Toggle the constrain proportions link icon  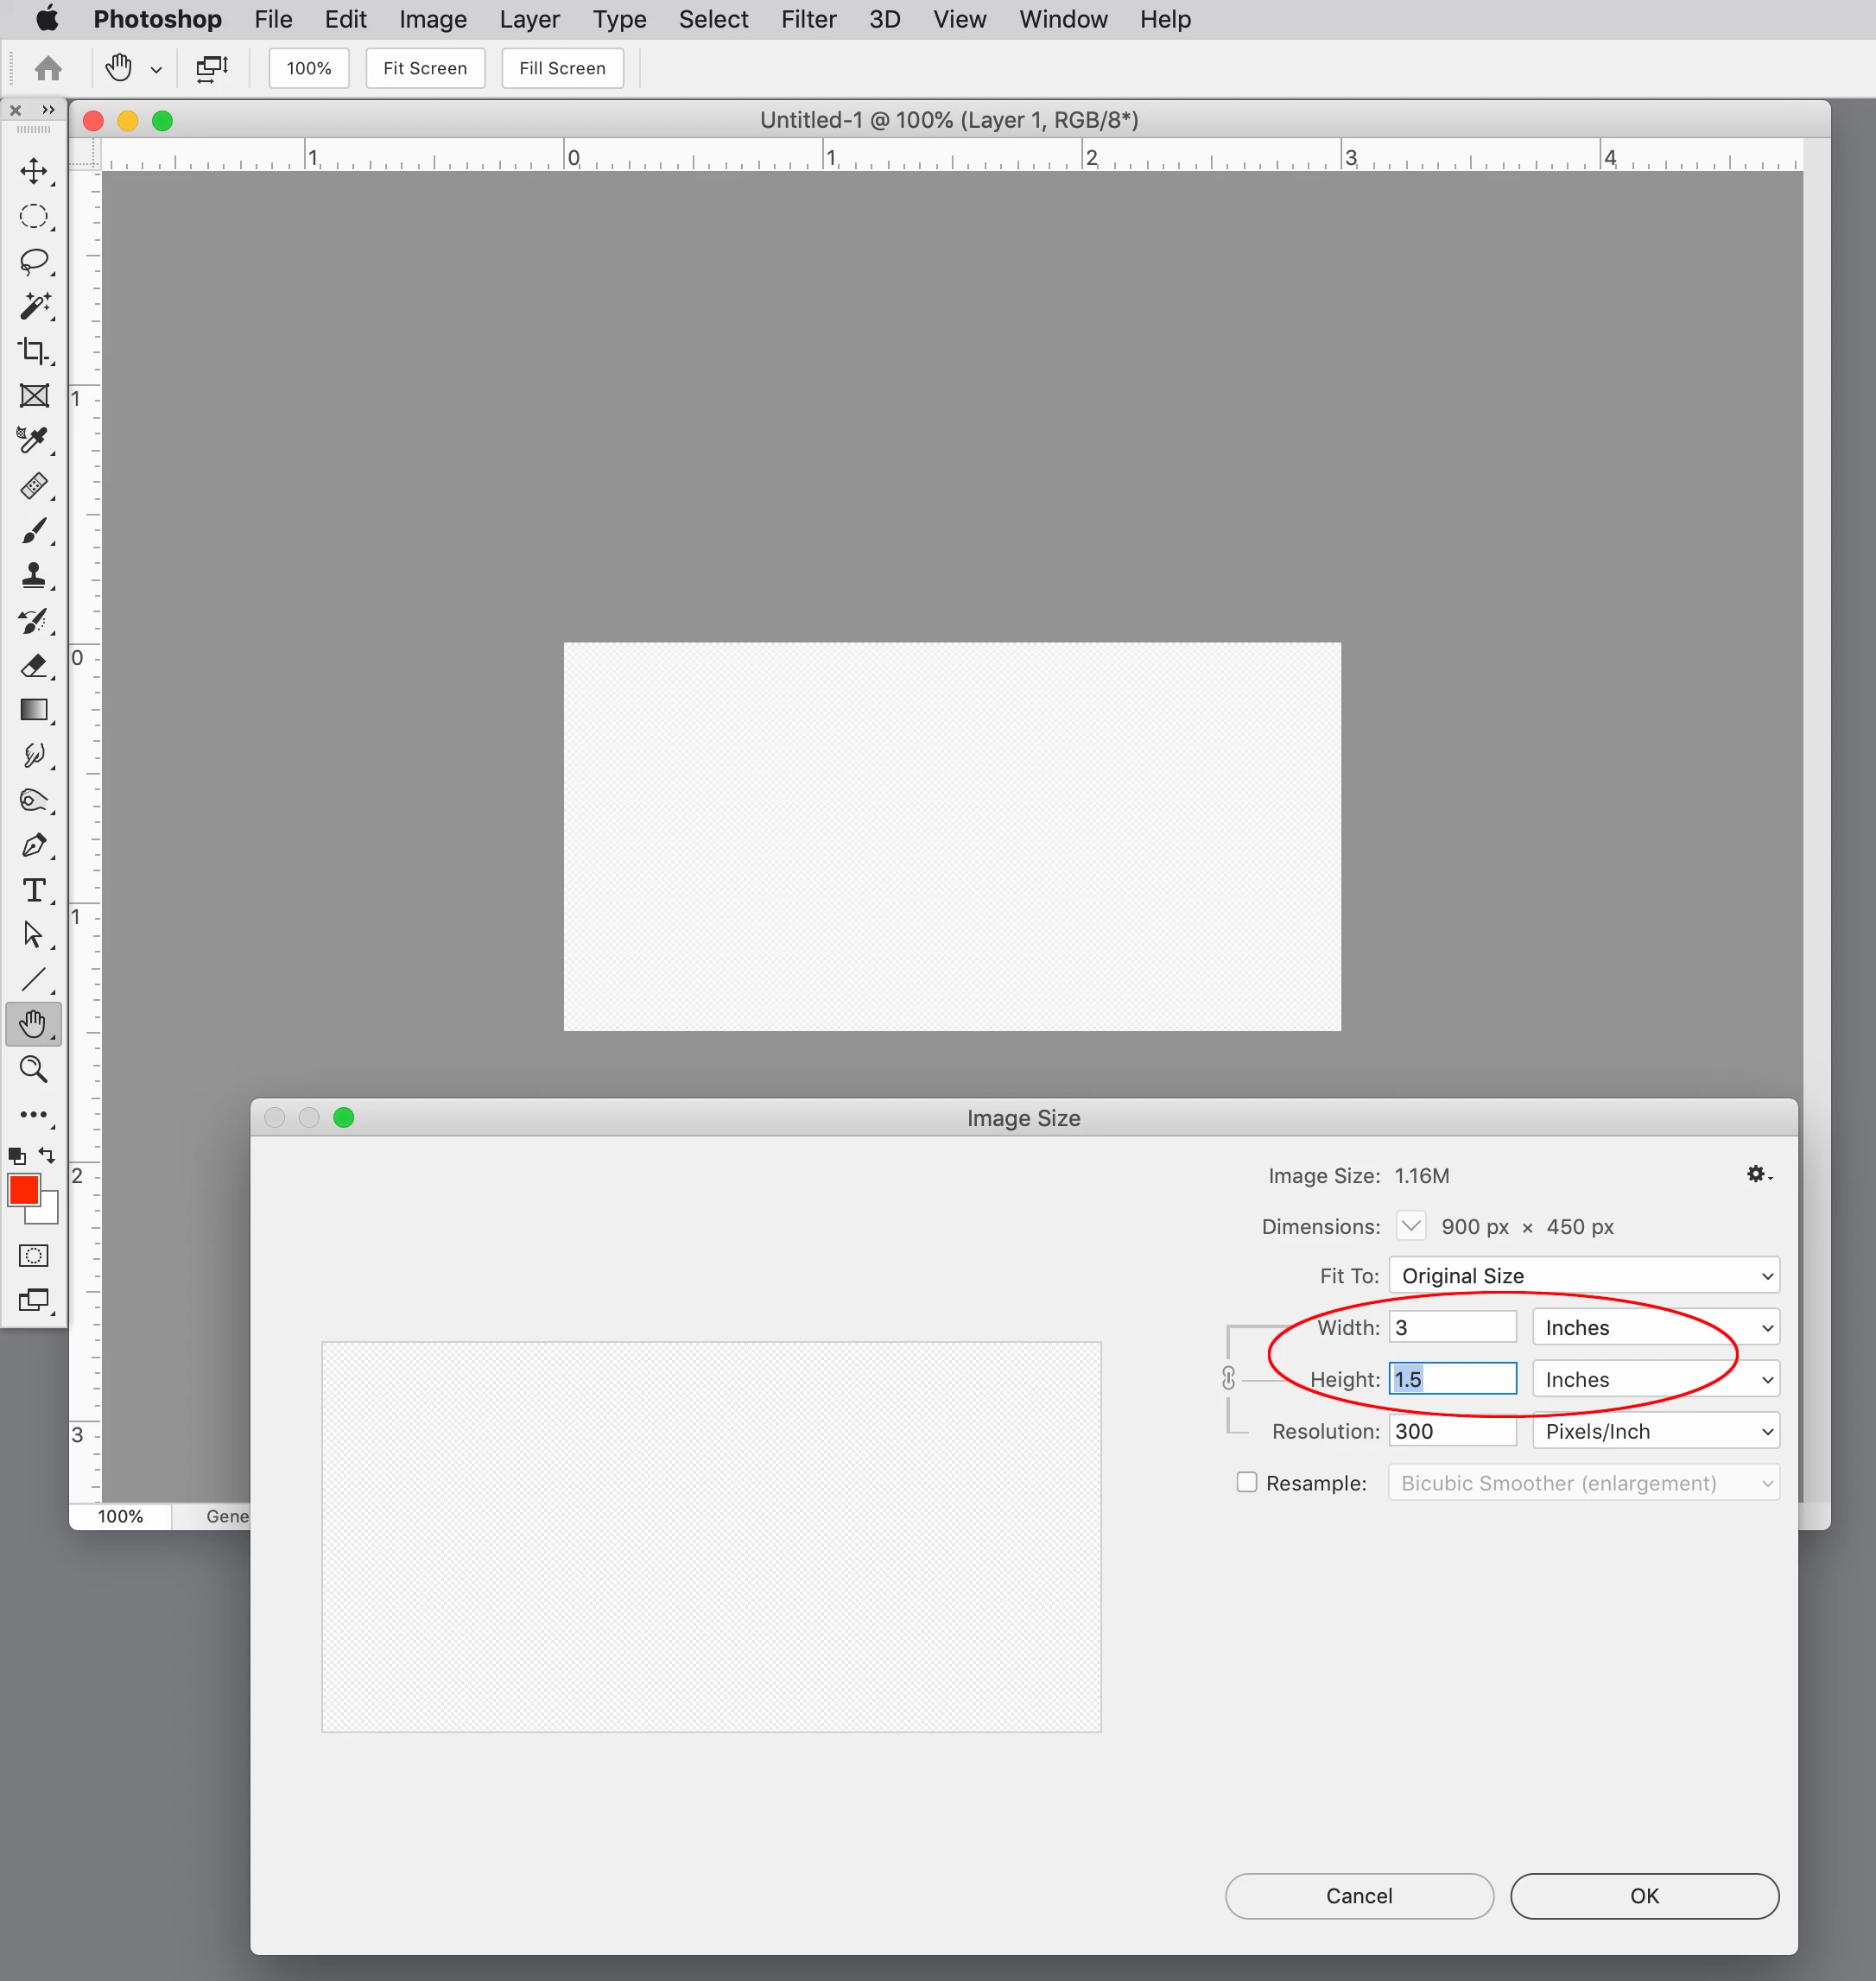(x=1228, y=1379)
